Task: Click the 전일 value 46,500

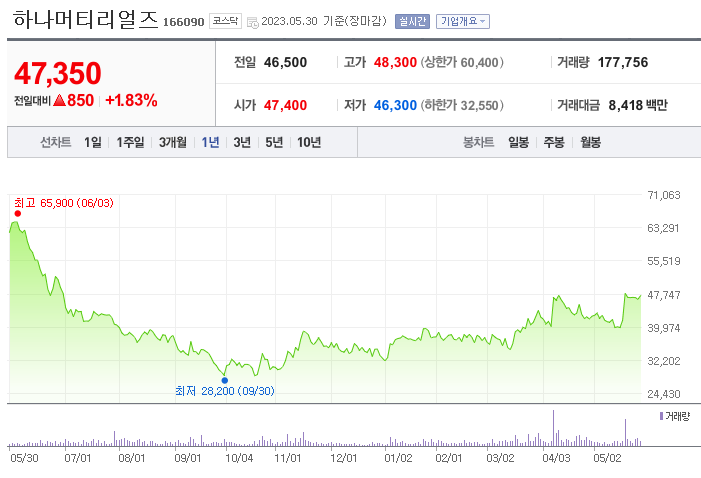Action: 285,62
